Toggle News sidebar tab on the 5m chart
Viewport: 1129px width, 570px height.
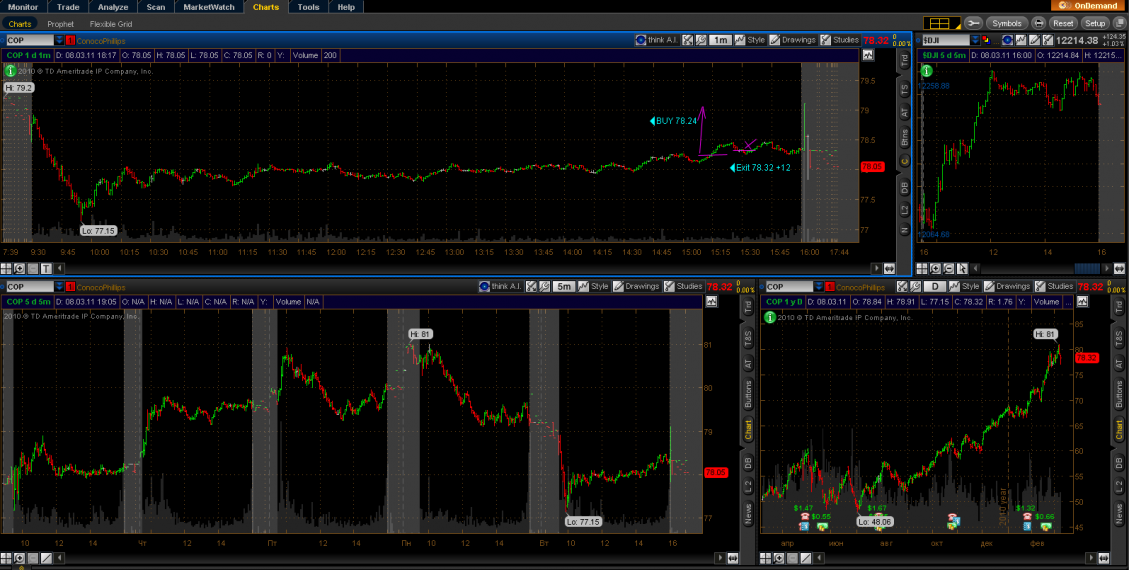[x=747, y=513]
